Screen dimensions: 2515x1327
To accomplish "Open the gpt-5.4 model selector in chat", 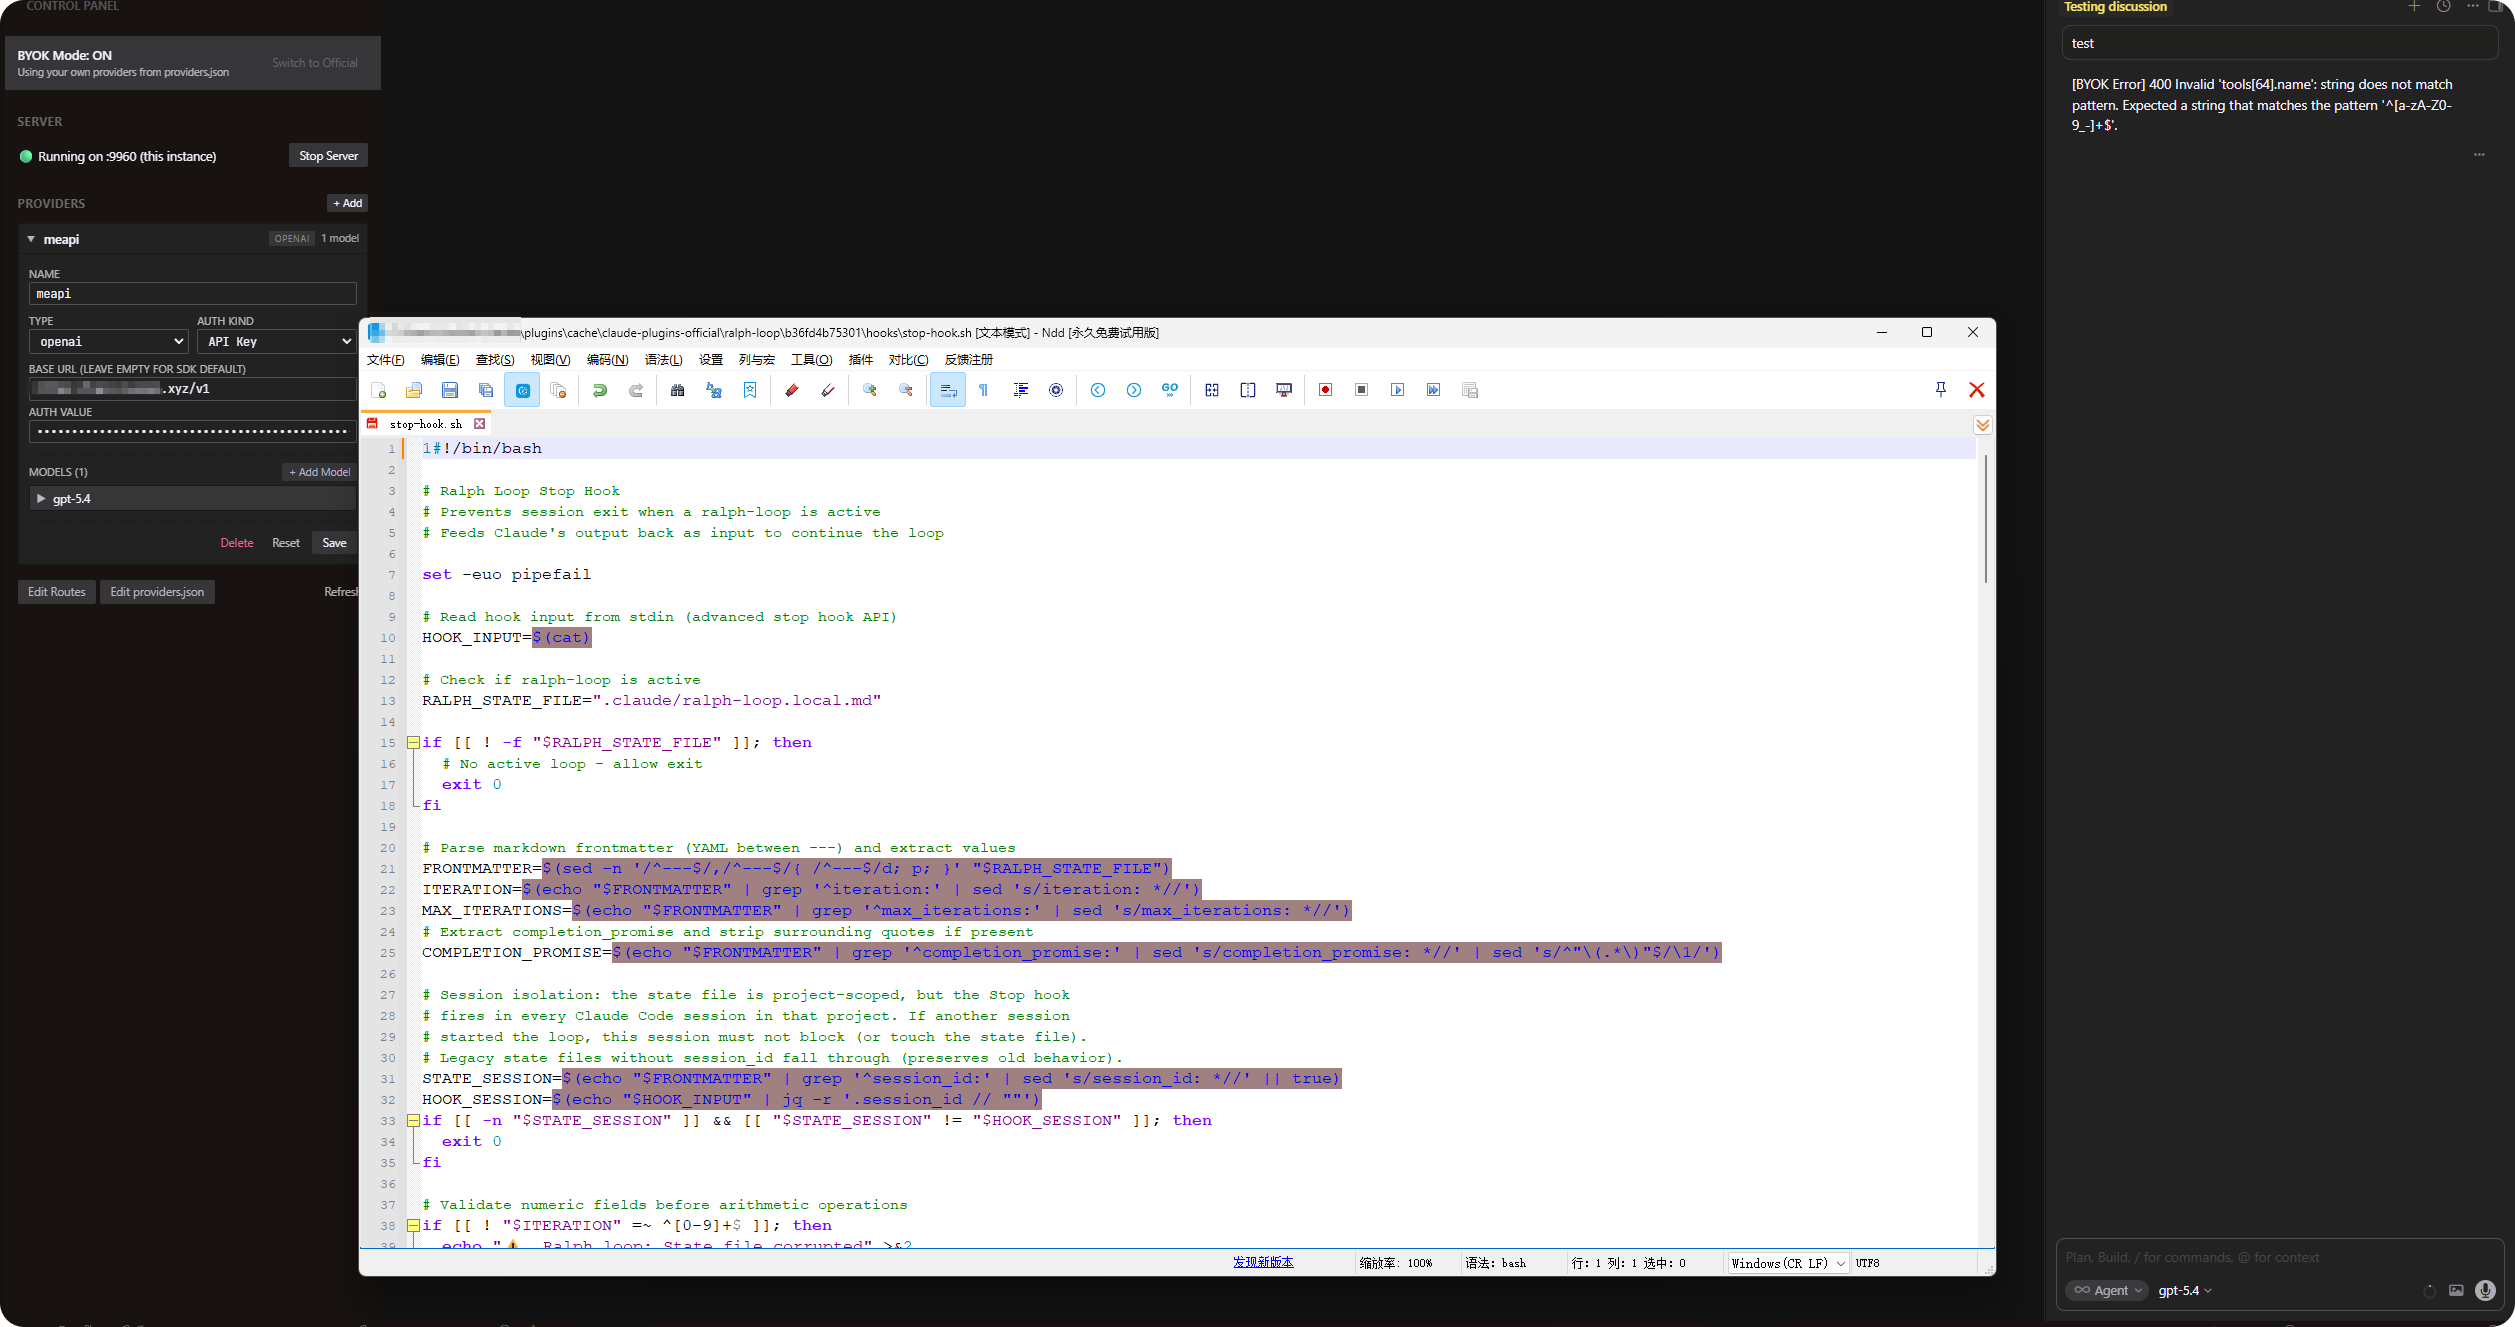I will (x=2185, y=1290).
